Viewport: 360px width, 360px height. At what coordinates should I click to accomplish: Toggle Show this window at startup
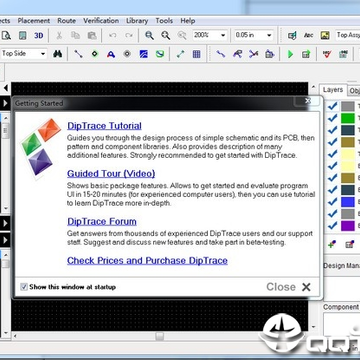[24, 287]
